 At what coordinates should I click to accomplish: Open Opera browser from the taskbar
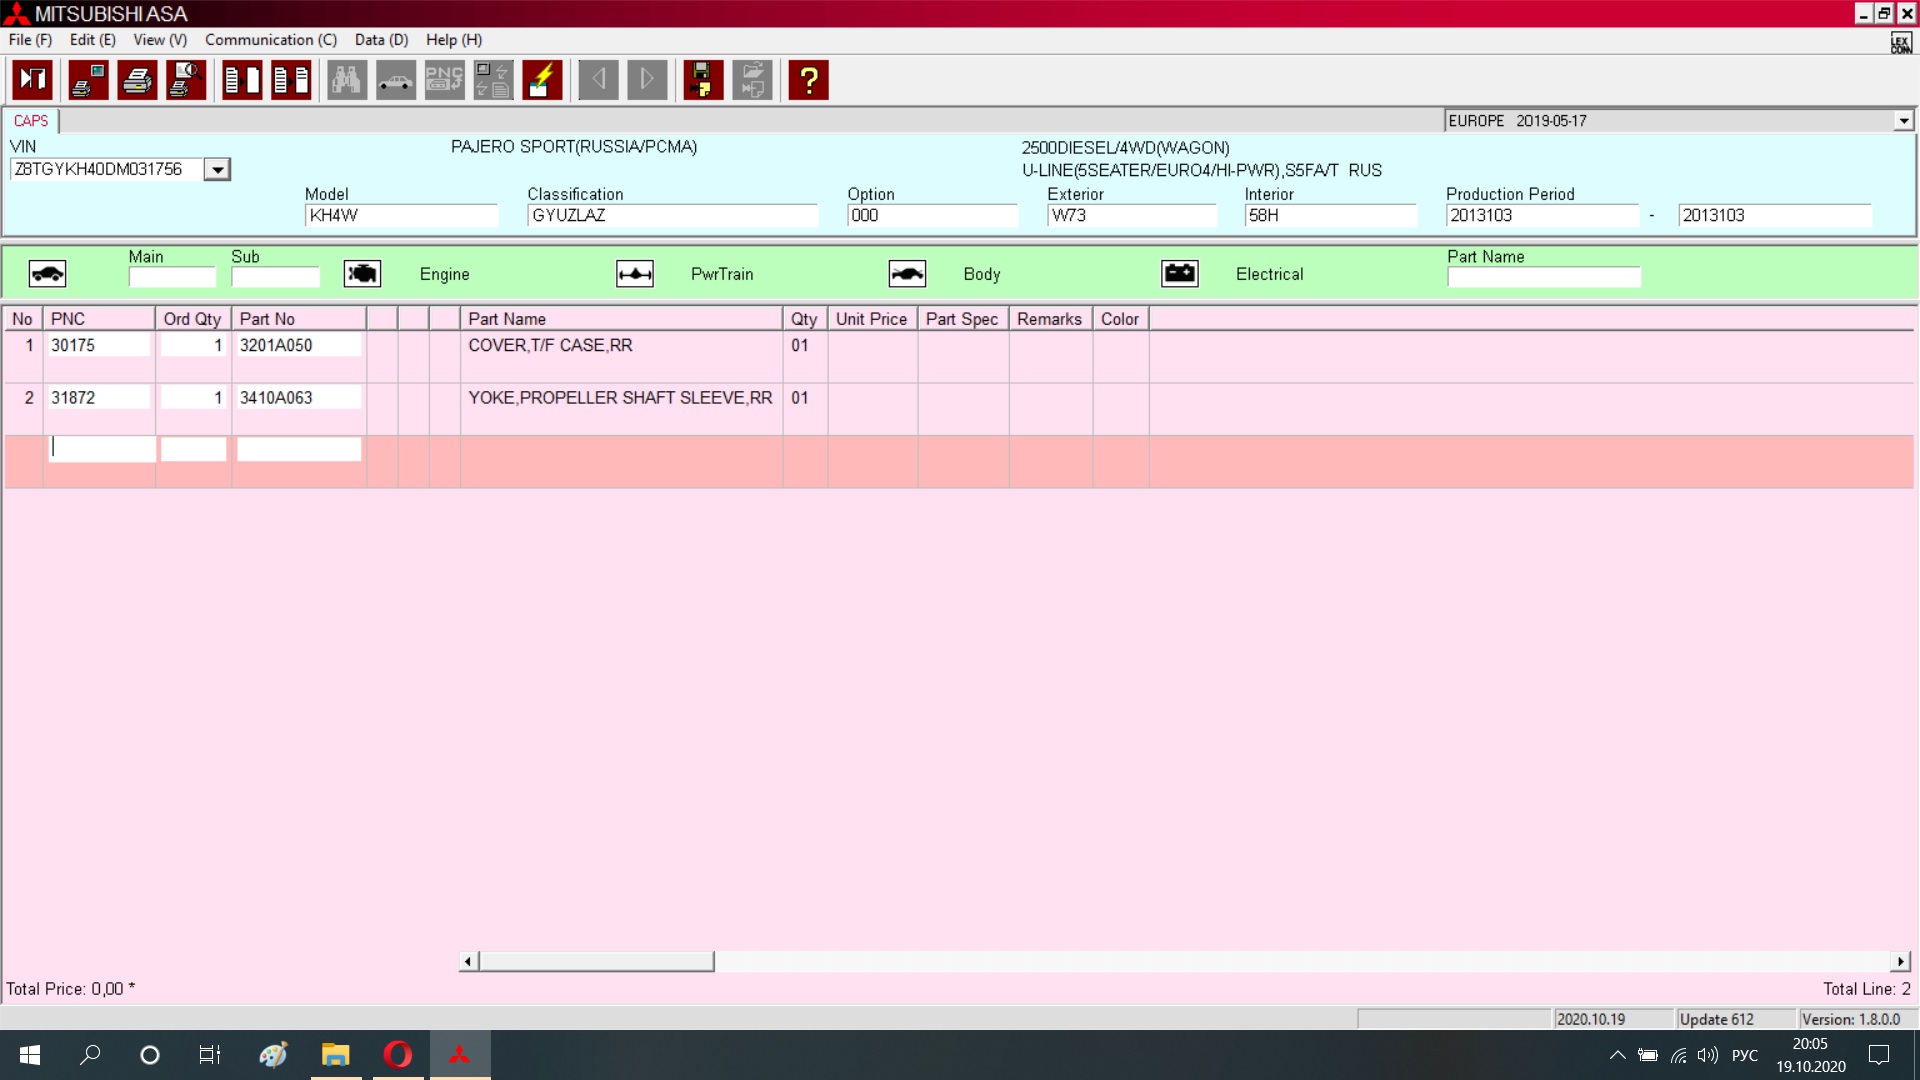[397, 1055]
